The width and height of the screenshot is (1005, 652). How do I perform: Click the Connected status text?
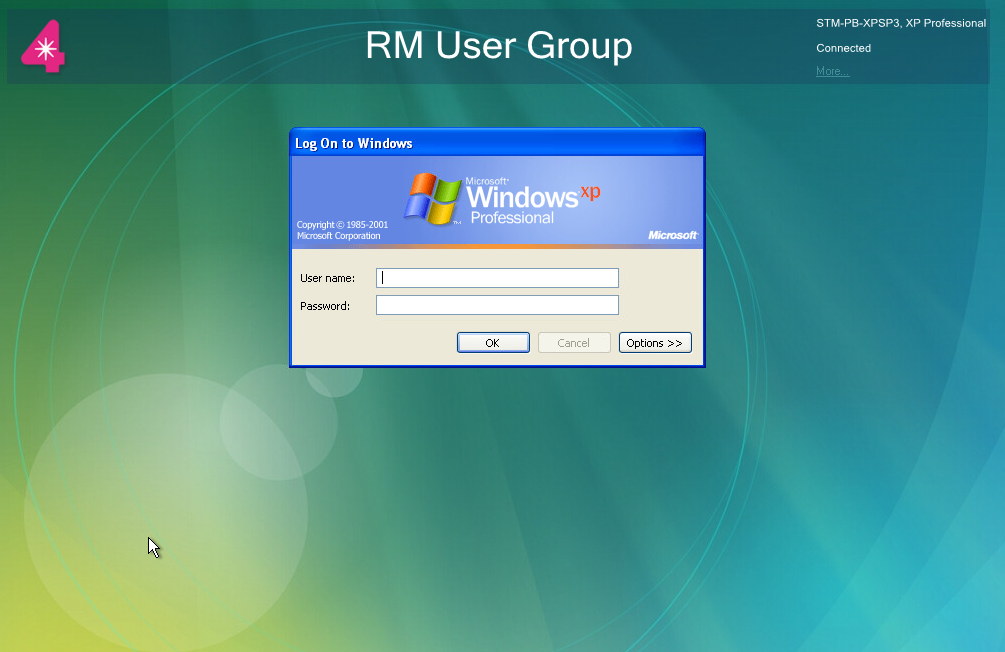pyautogui.click(x=843, y=48)
